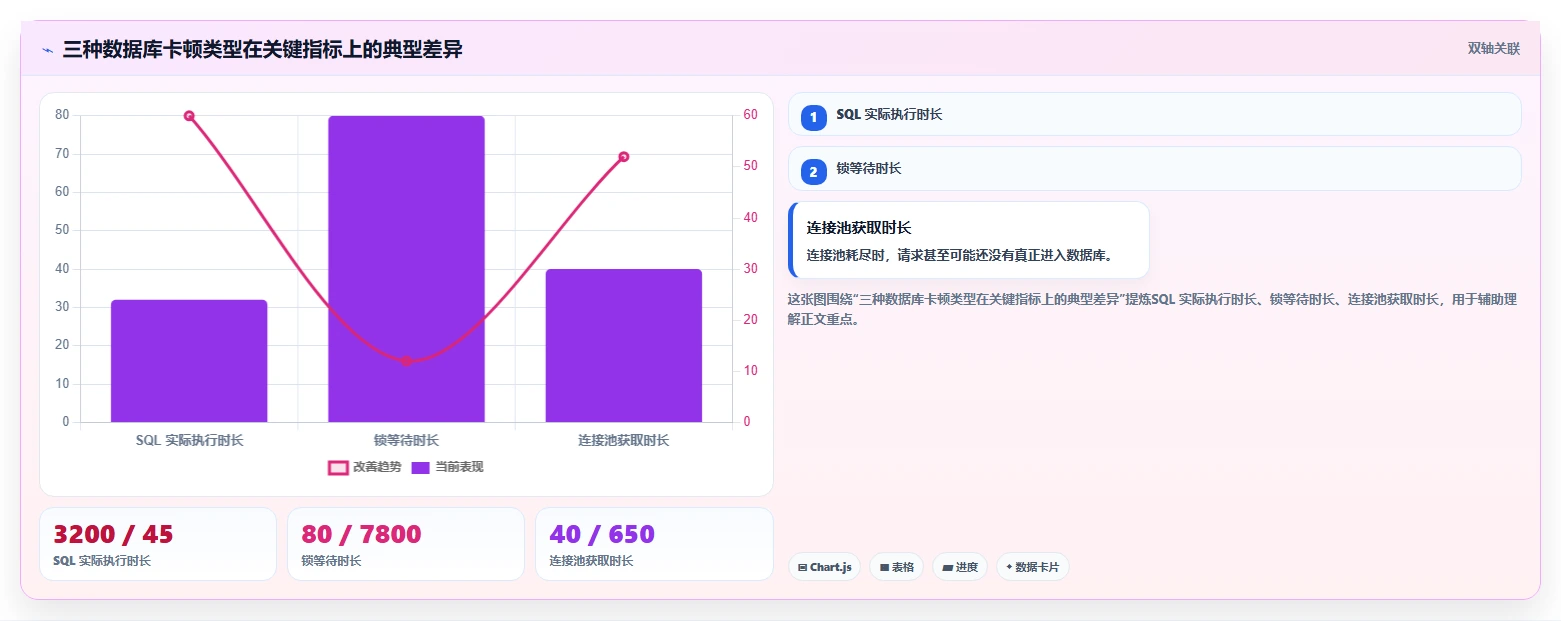Click the chart title 三种数据库卡顿类型在关键指标上的典型差异
The height and width of the screenshot is (621, 1561).
coord(263,50)
